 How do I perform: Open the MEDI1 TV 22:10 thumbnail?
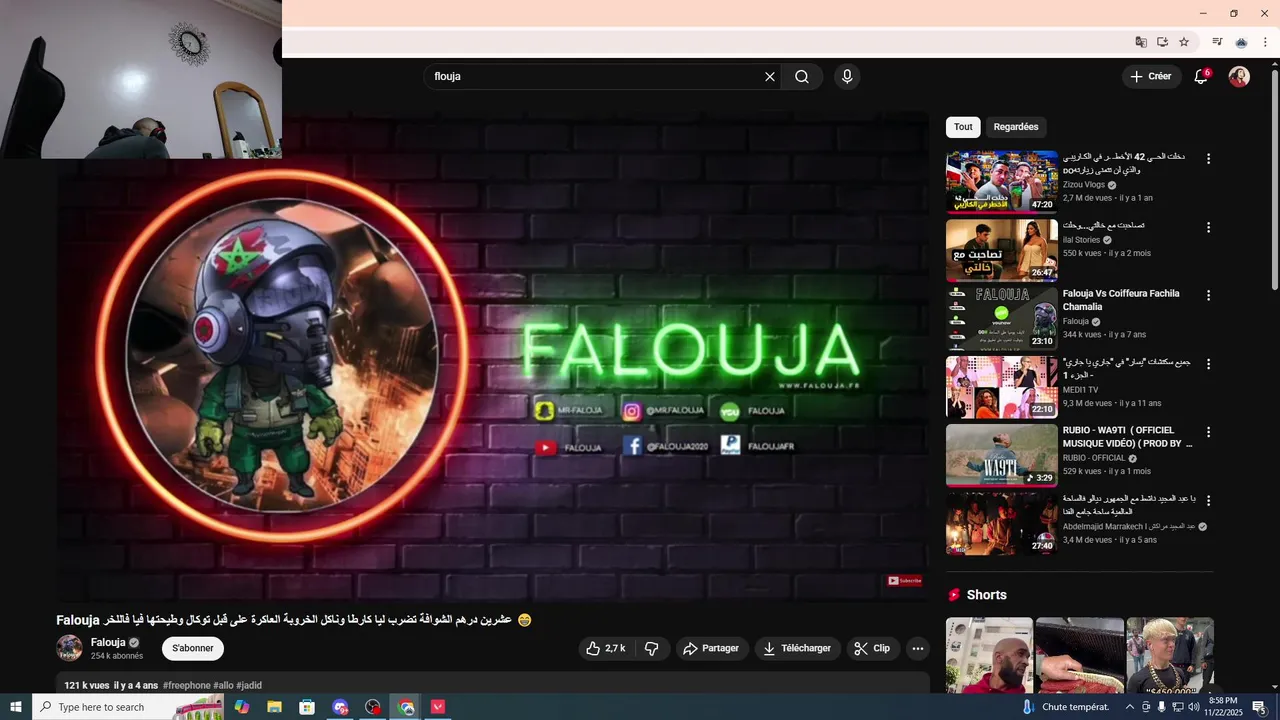coord(1002,387)
